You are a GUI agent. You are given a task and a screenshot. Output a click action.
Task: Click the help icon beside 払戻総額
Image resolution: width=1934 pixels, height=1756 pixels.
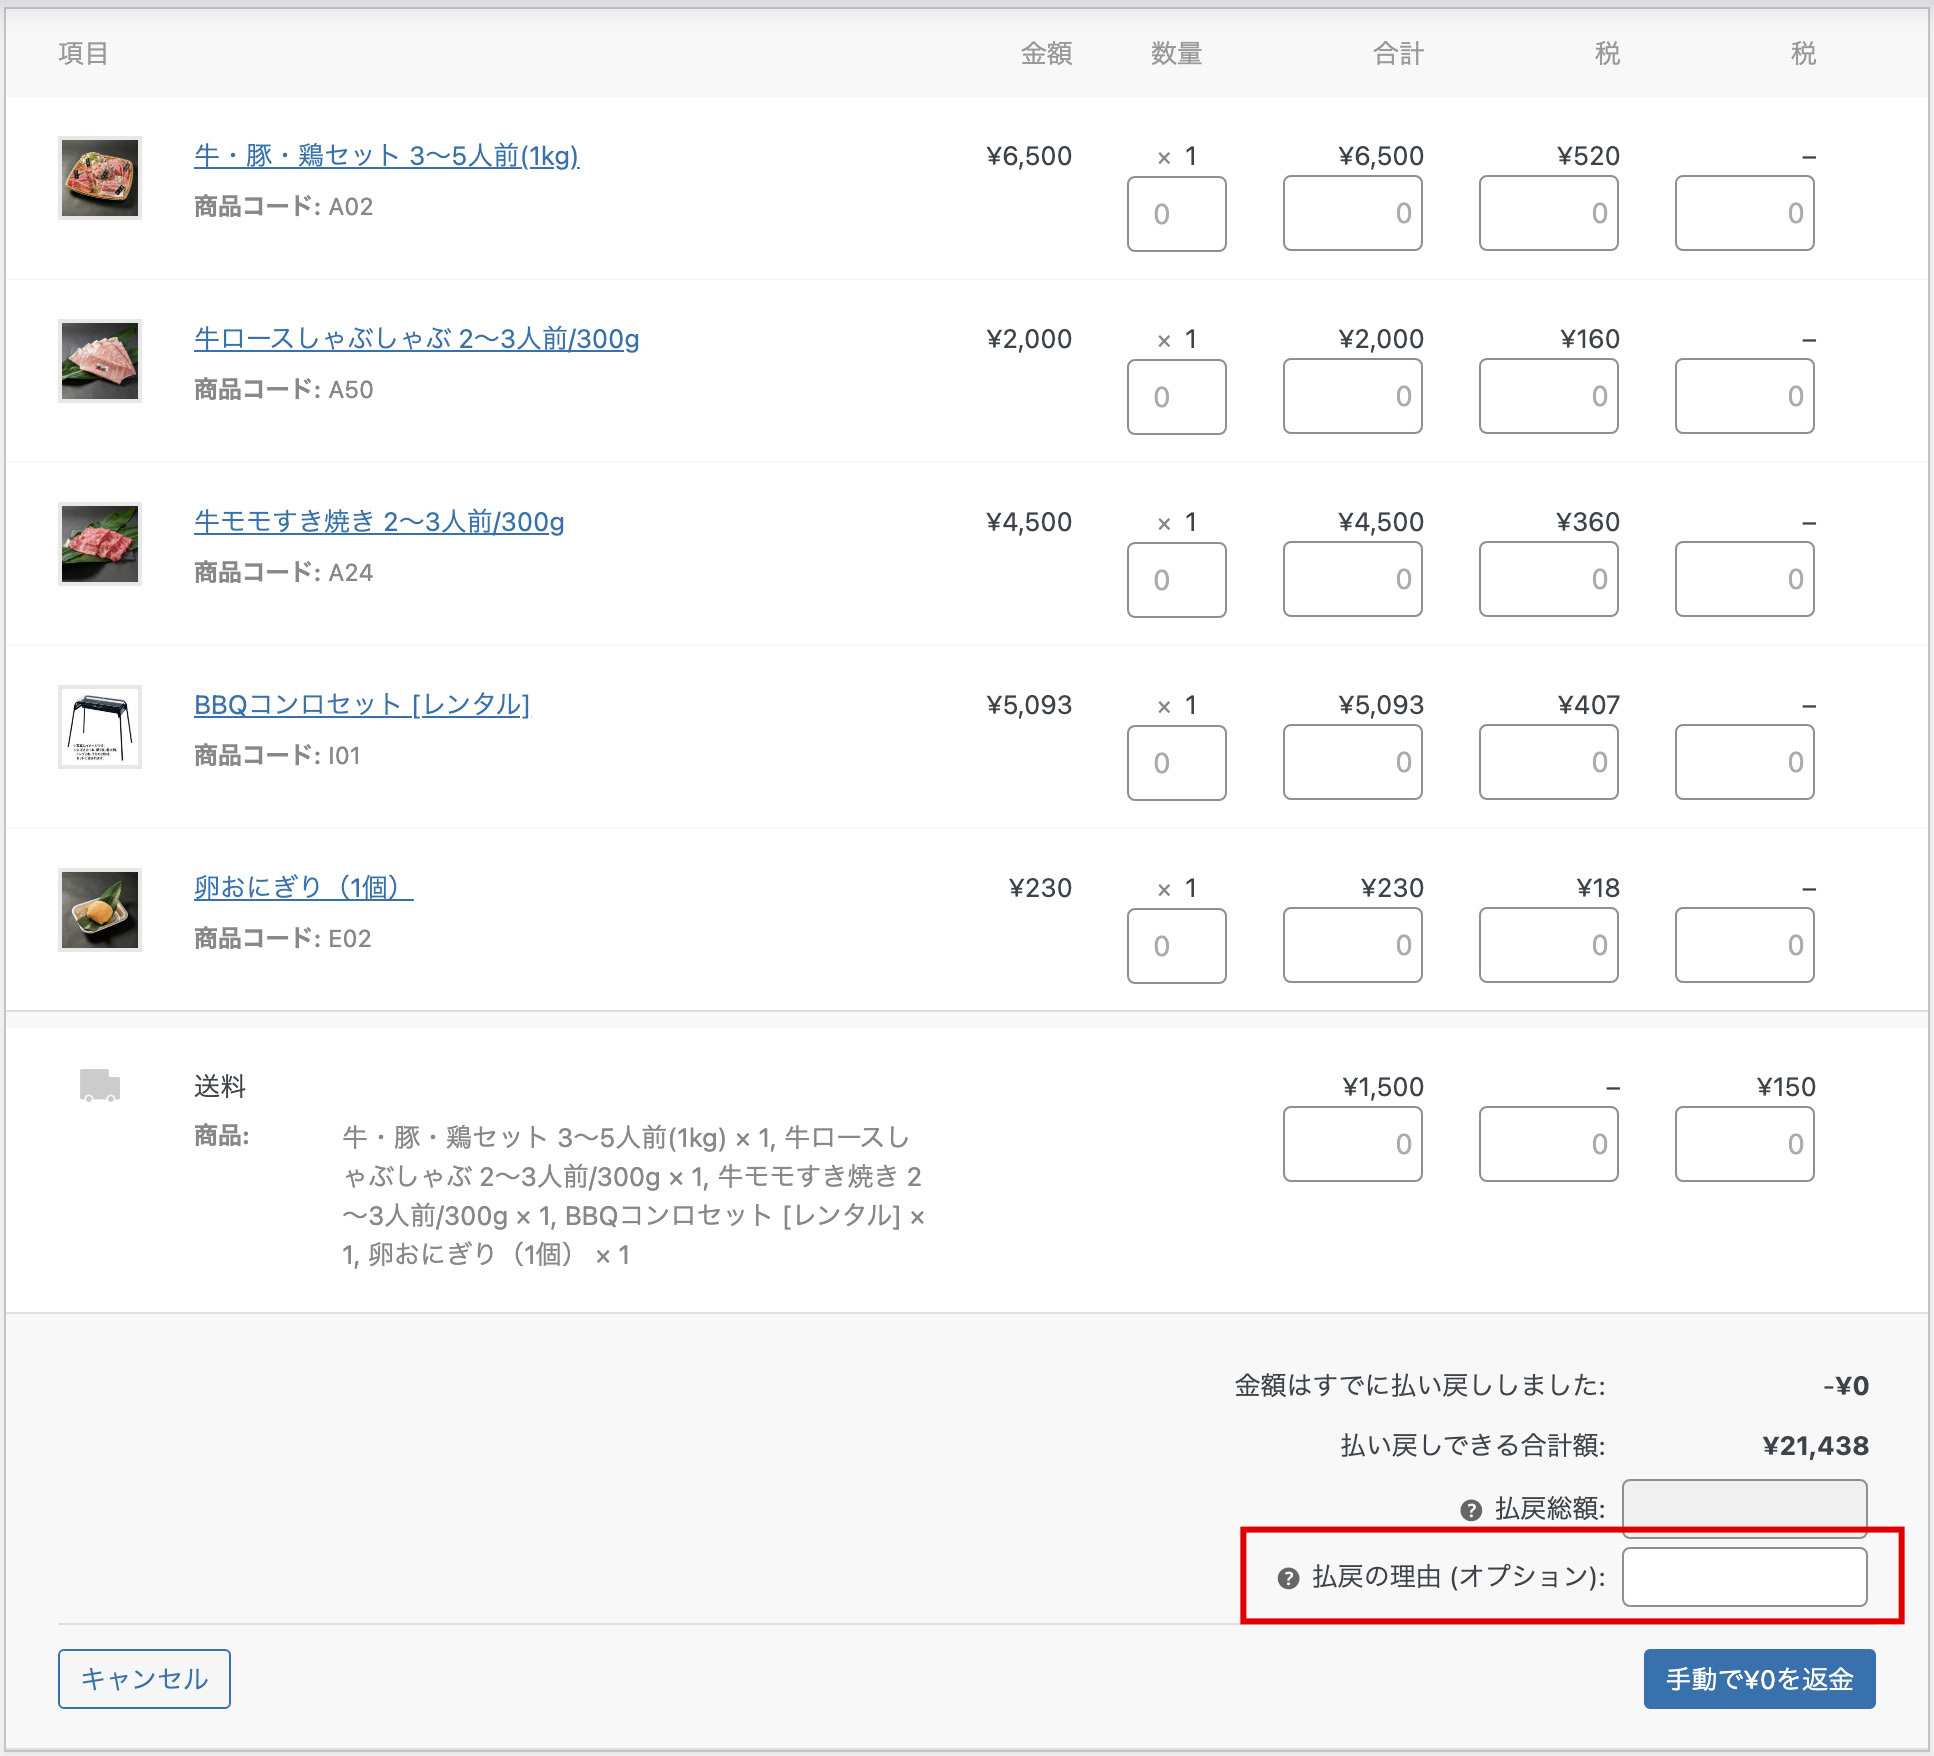point(1470,1510)
